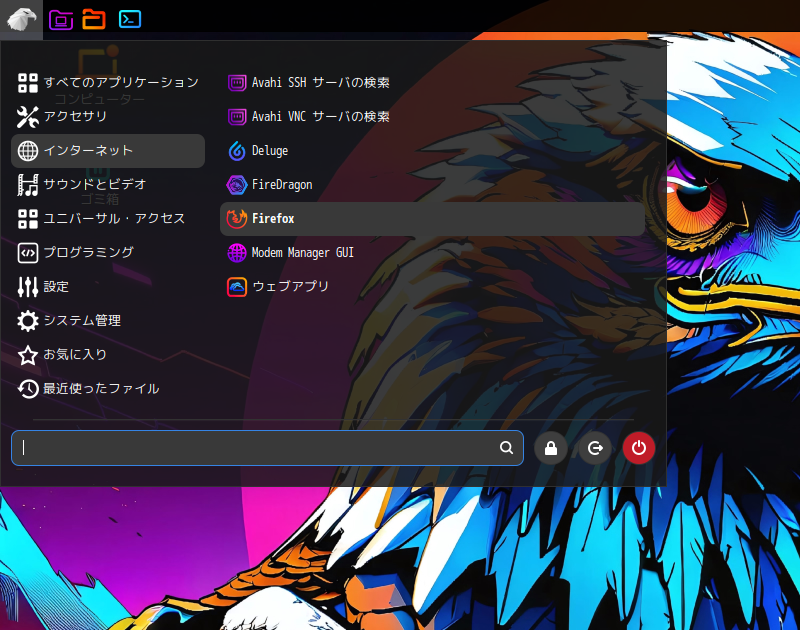Launch Avahi SSH サーバの検索
Screen dimensions: 800x630
click(432, 83)
